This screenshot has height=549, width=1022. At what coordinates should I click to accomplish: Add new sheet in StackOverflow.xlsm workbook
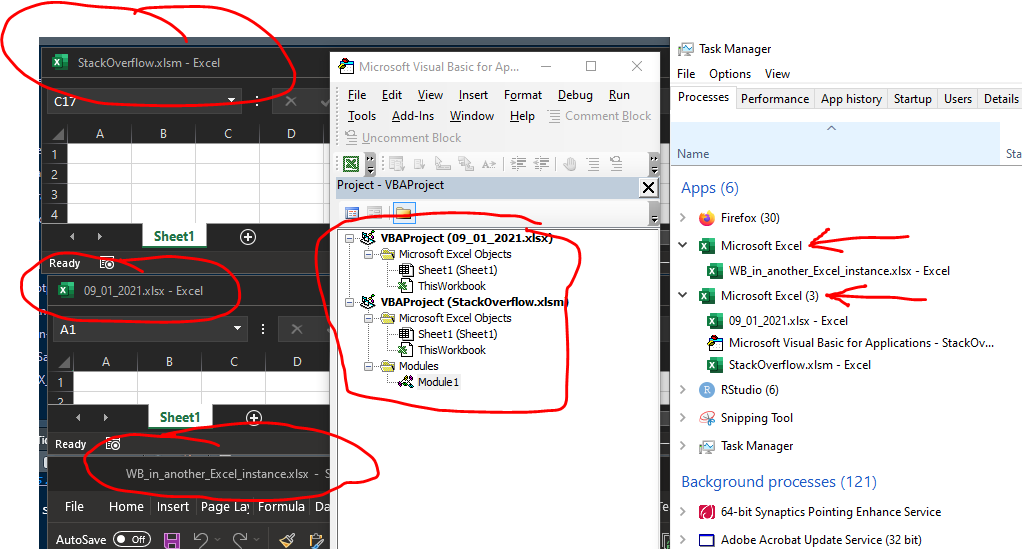click(248, 237)
